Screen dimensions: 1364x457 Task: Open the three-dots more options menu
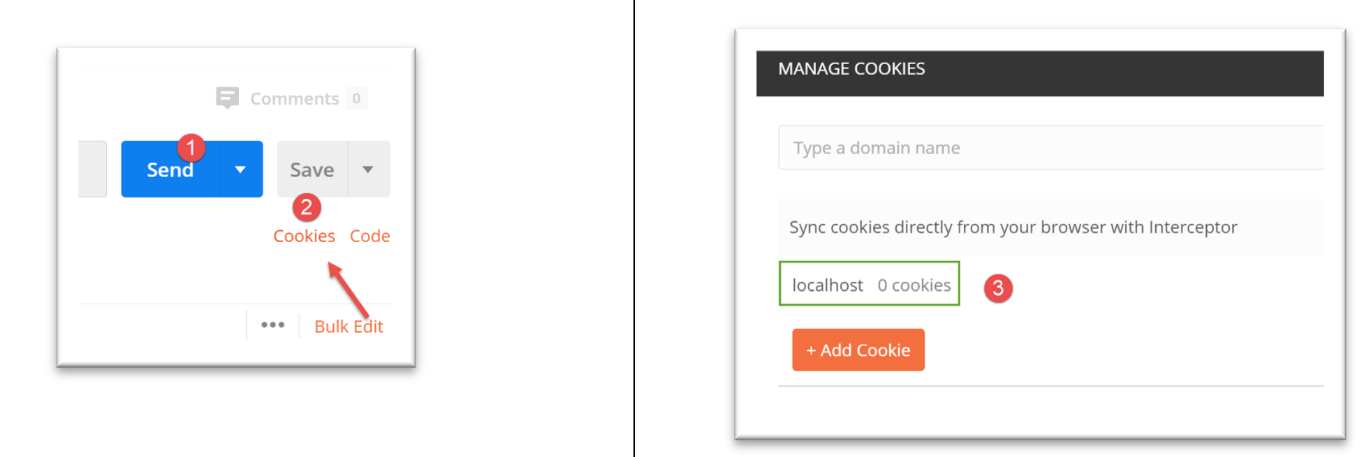273,326
